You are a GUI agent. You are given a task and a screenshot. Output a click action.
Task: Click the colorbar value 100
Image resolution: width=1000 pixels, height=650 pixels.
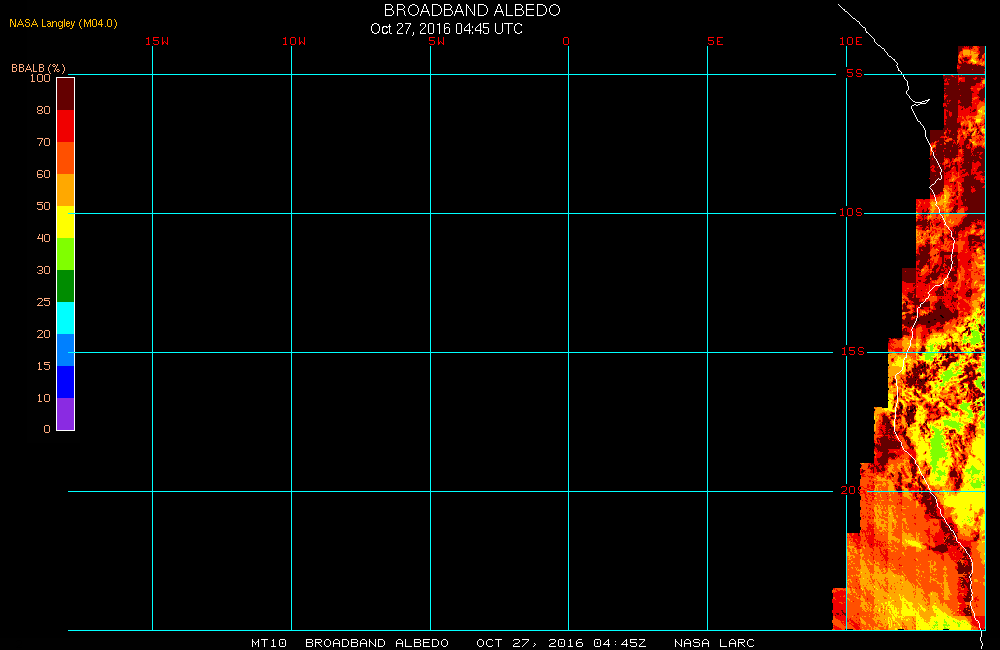tap(40, 78)
